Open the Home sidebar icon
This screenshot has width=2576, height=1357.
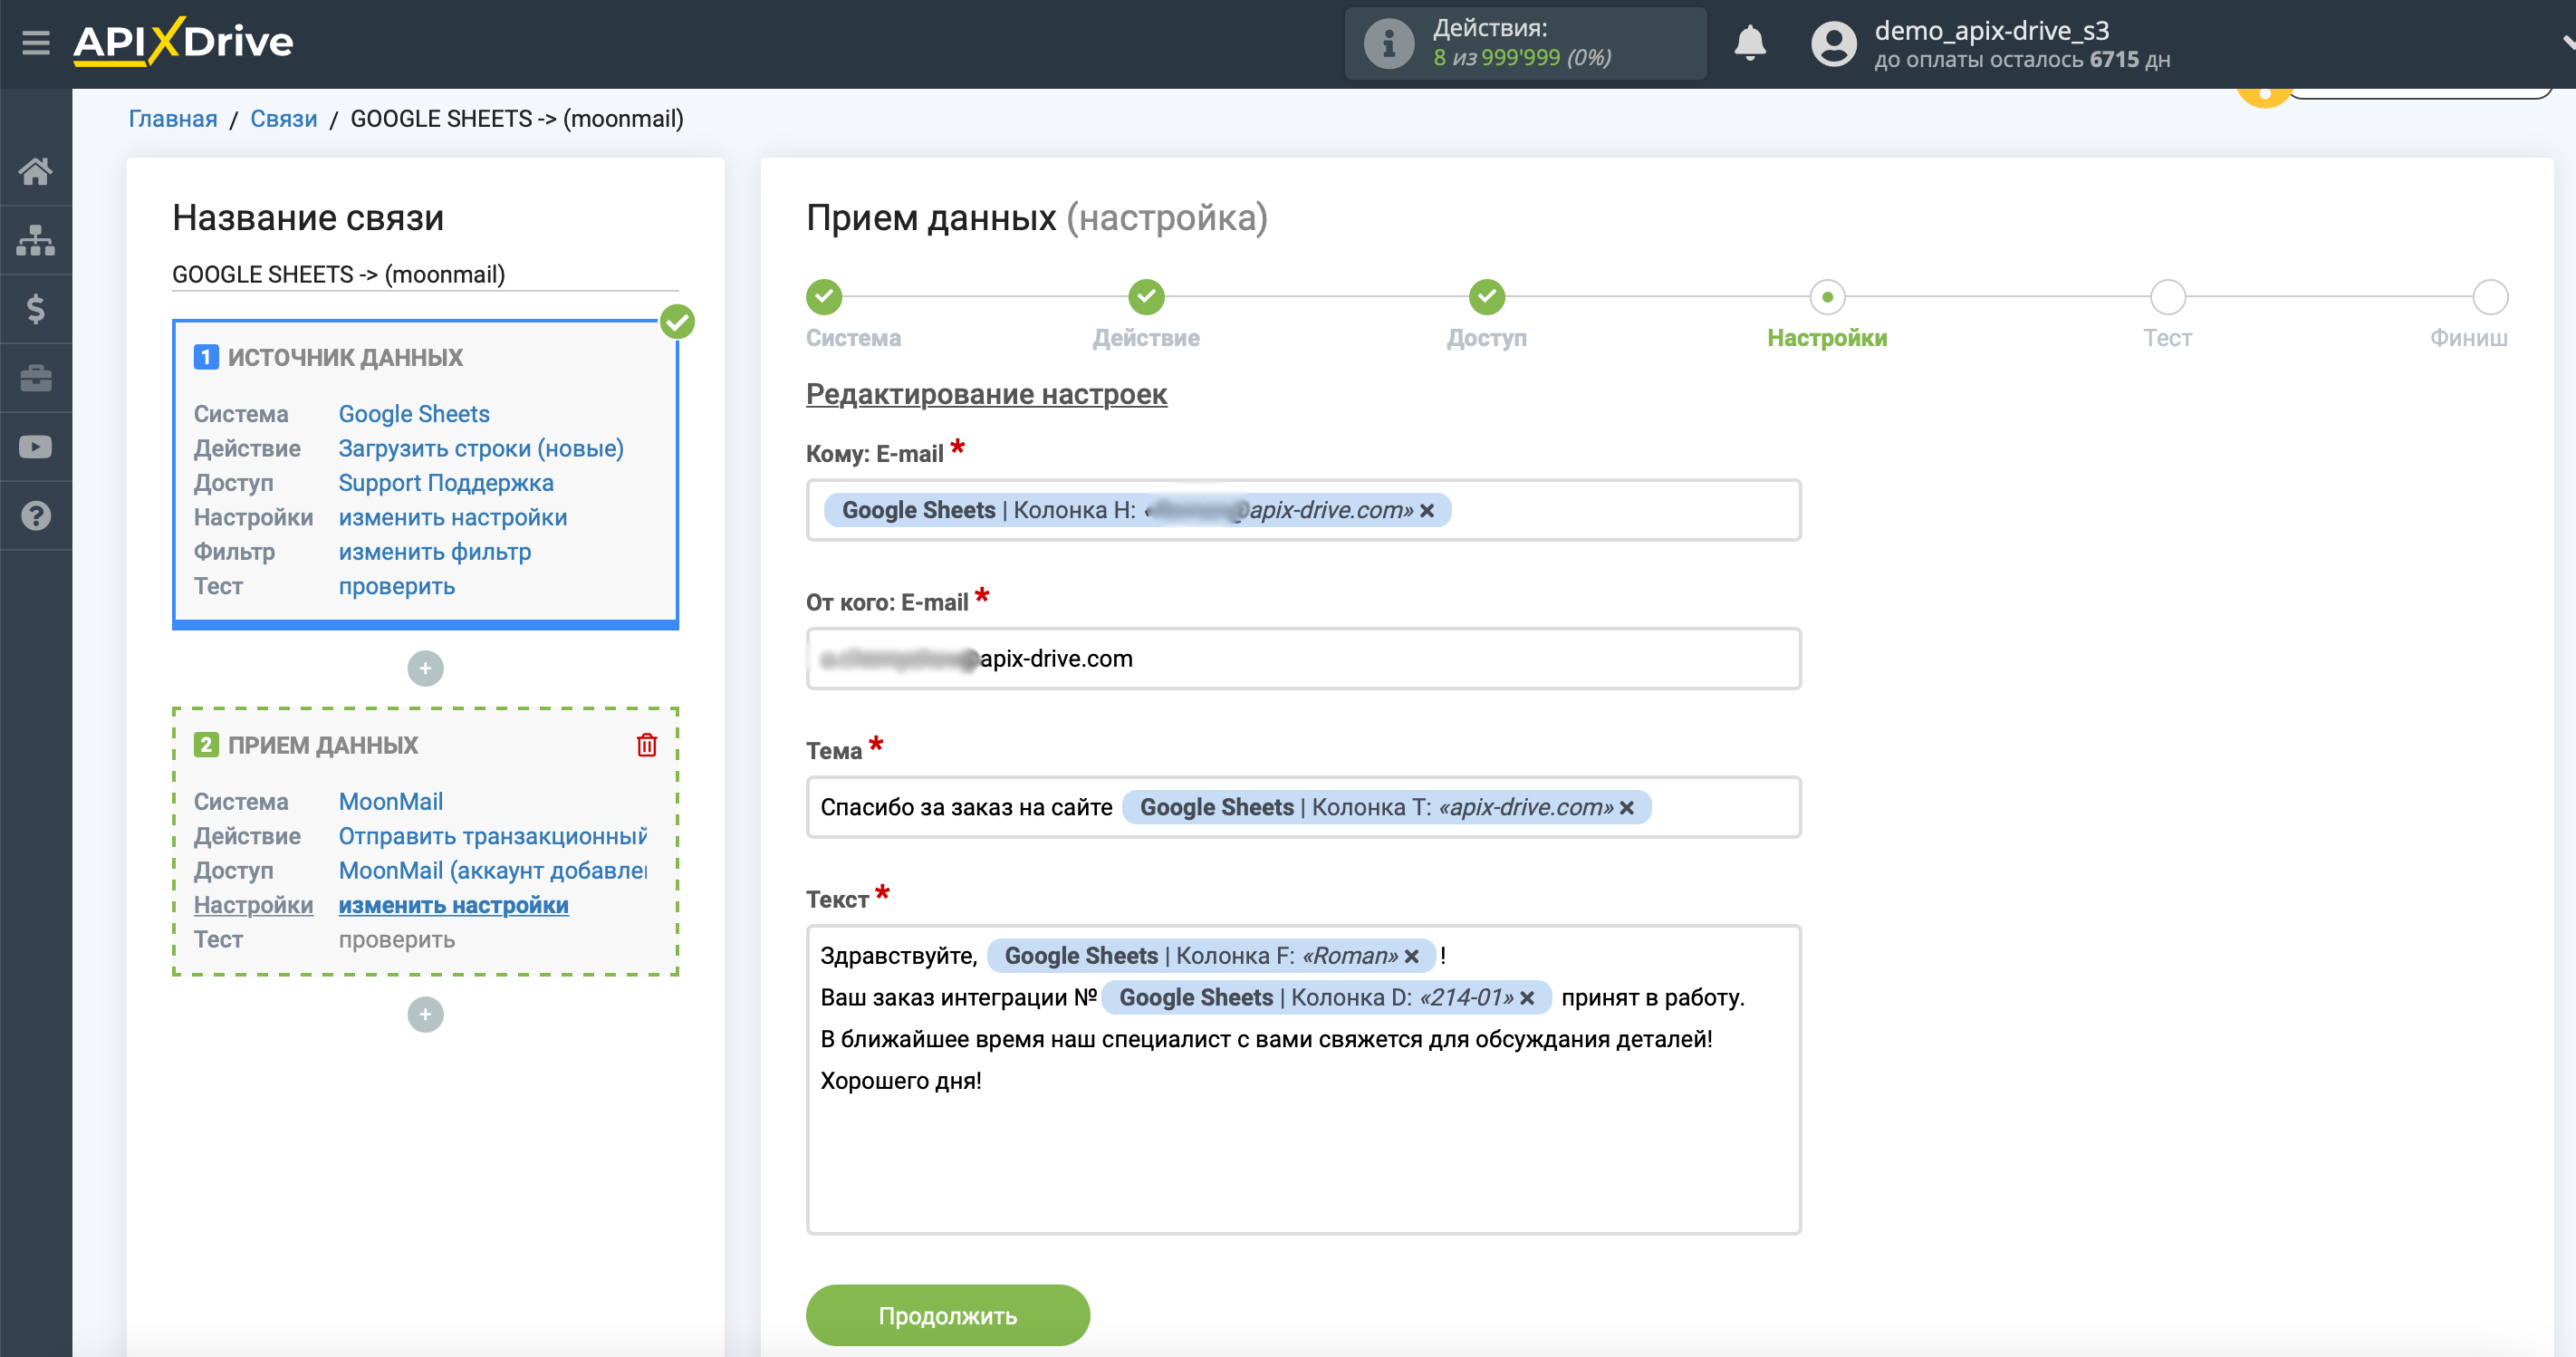click(x=36, y=171)
